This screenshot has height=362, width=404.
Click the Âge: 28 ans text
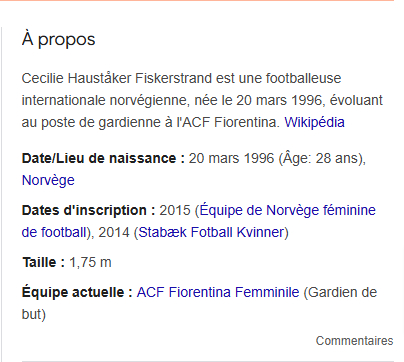click(x=321, y=158)
